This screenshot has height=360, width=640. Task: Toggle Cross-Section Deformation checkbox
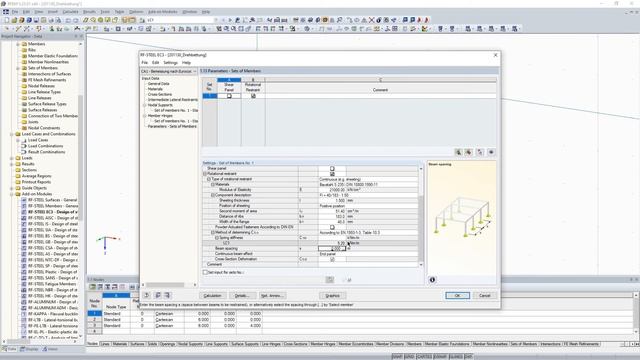coord(332,259)
